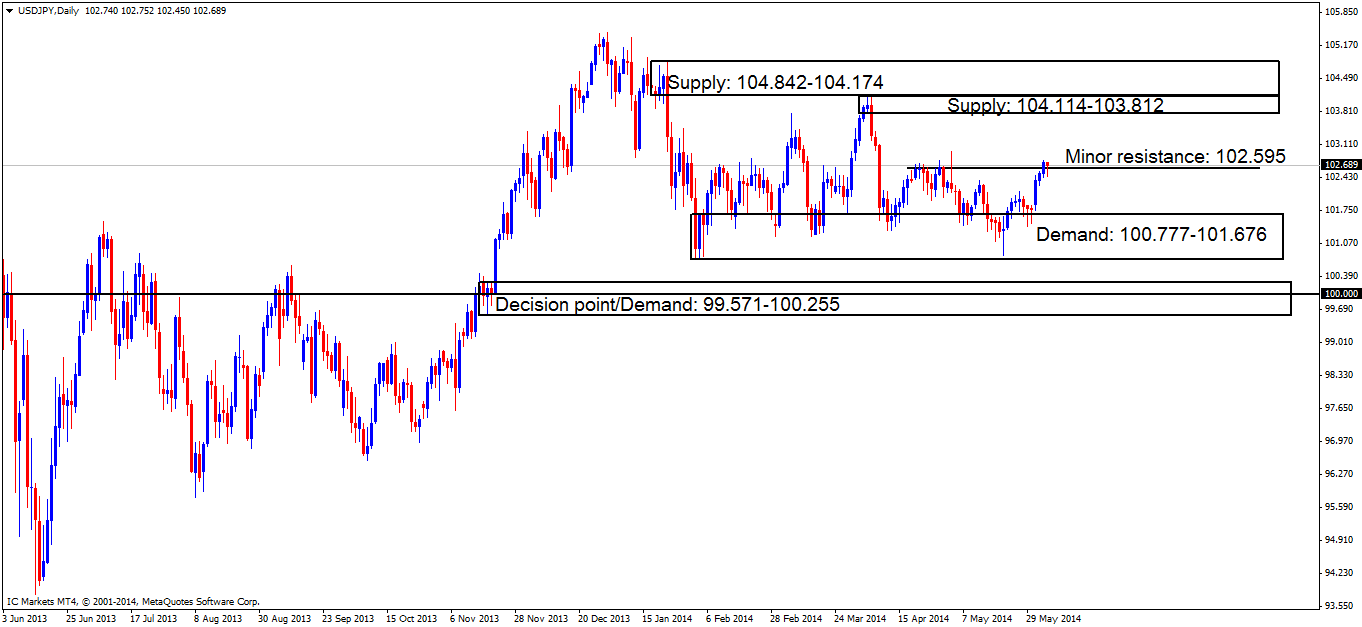Click the 28 Nov 2013 date label
1362x627 pixels.
(539, 619)
